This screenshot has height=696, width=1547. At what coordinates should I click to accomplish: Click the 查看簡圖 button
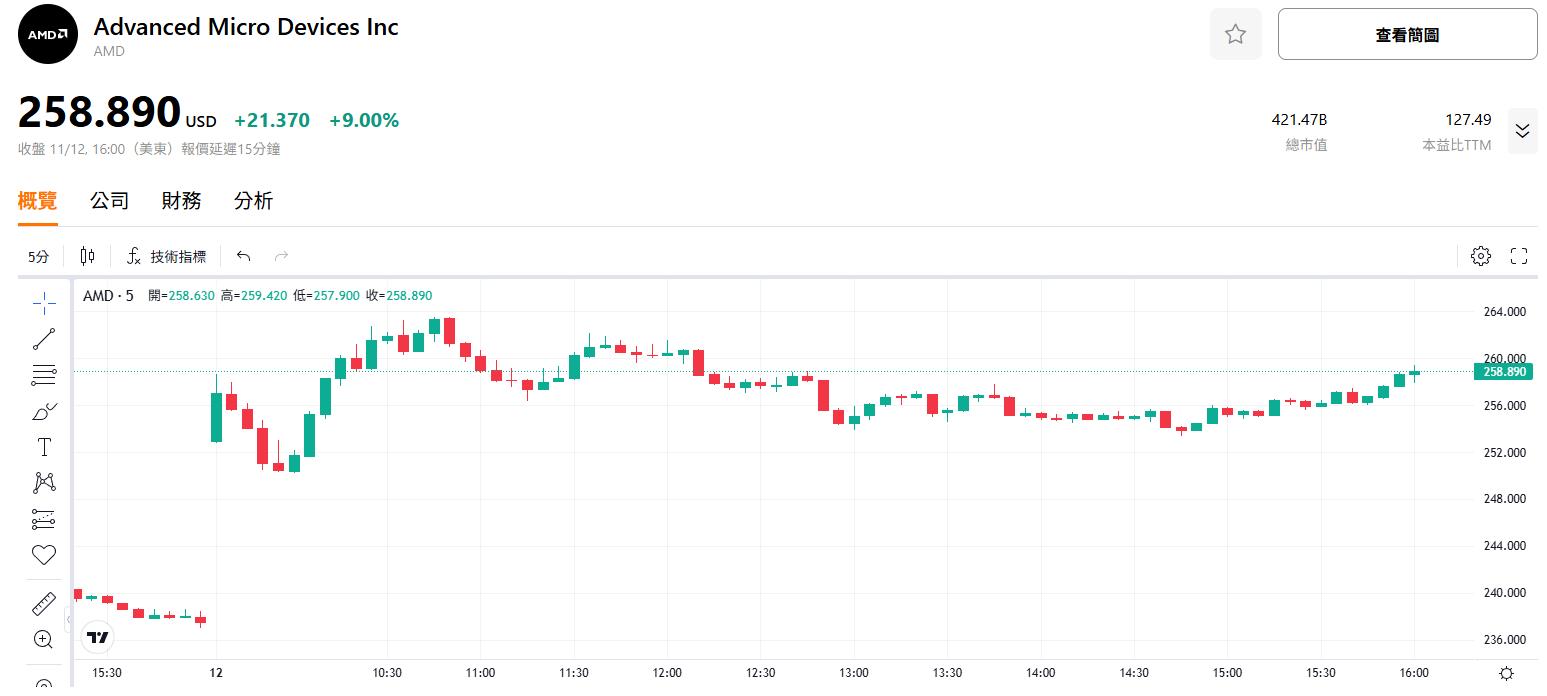(1407, 35)
